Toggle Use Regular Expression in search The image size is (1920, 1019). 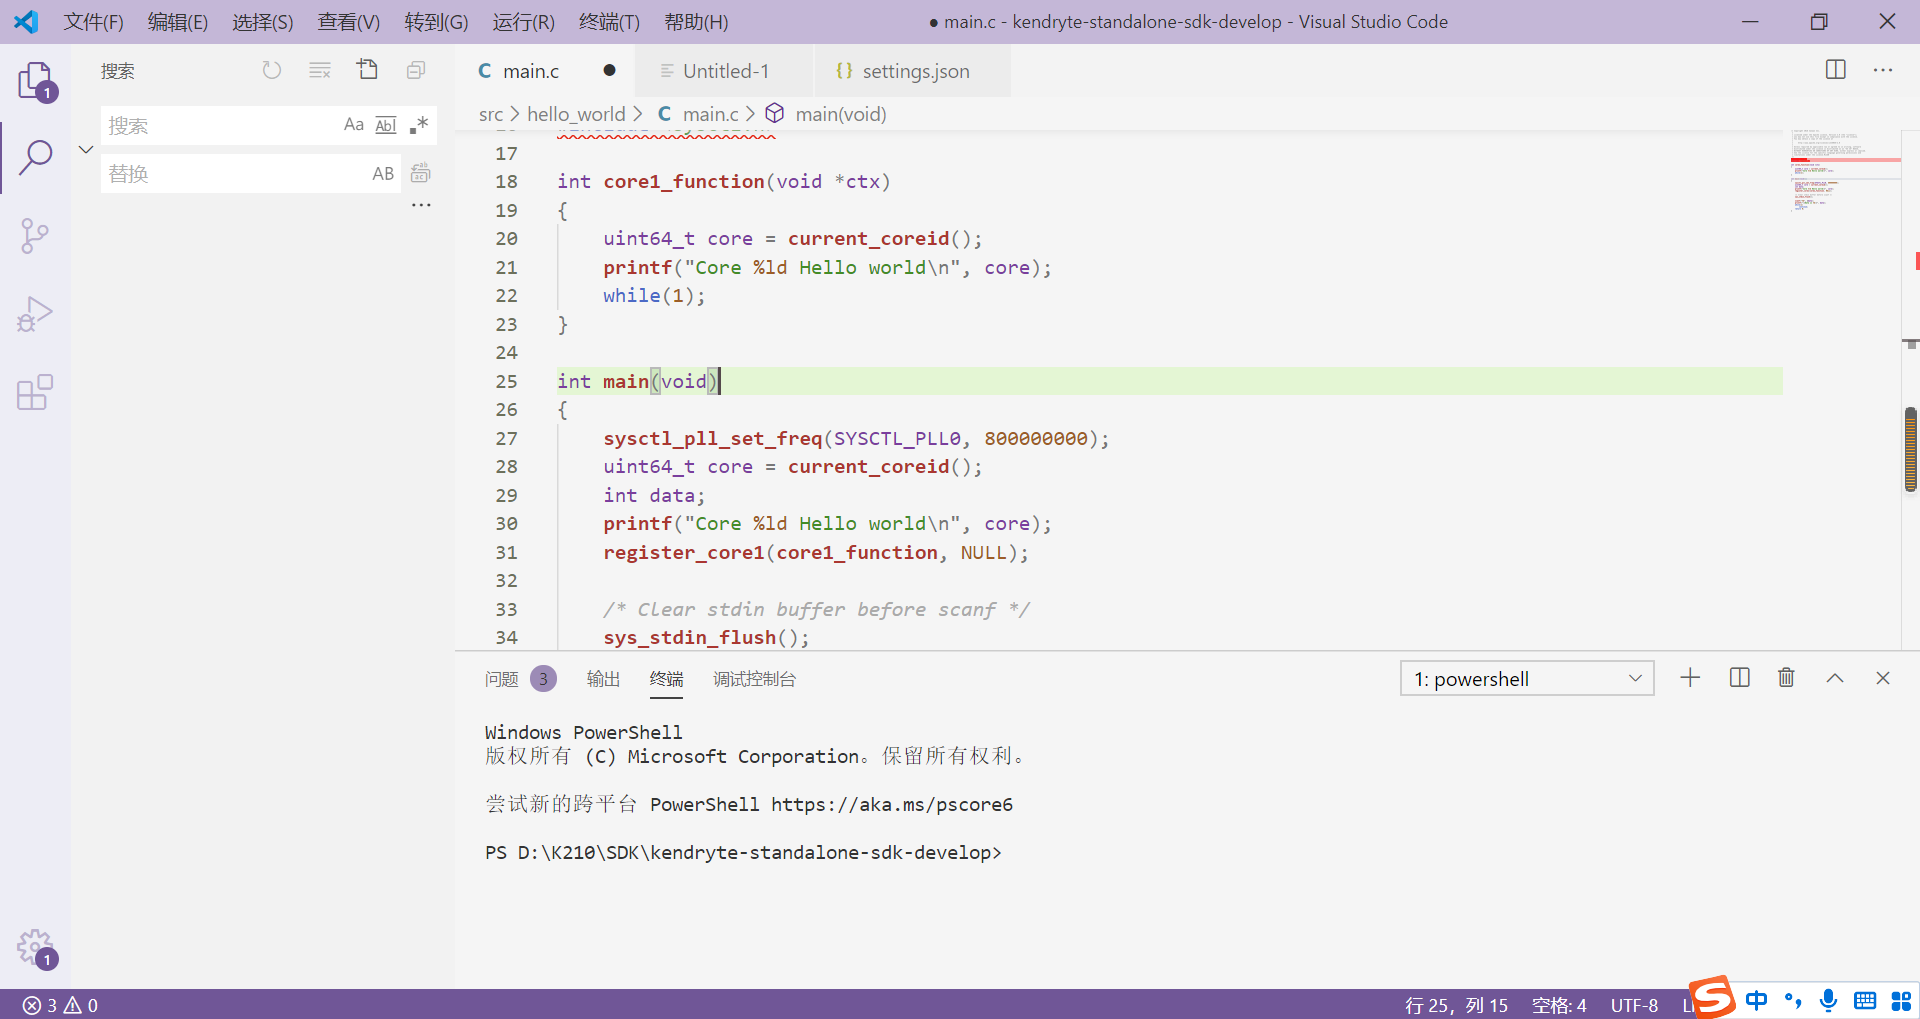coord(418,125)
